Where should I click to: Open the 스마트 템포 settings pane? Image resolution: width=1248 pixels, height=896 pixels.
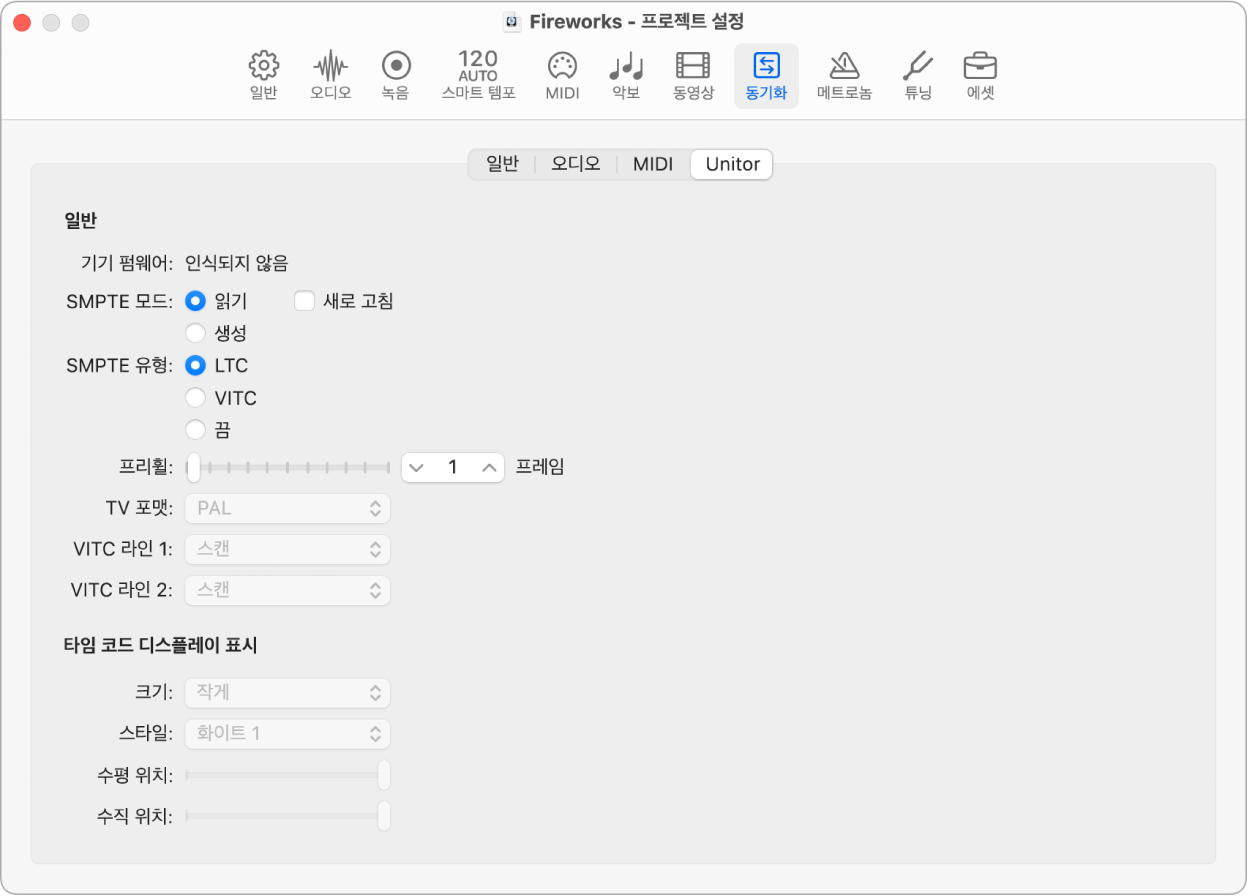tap(478, 76)
